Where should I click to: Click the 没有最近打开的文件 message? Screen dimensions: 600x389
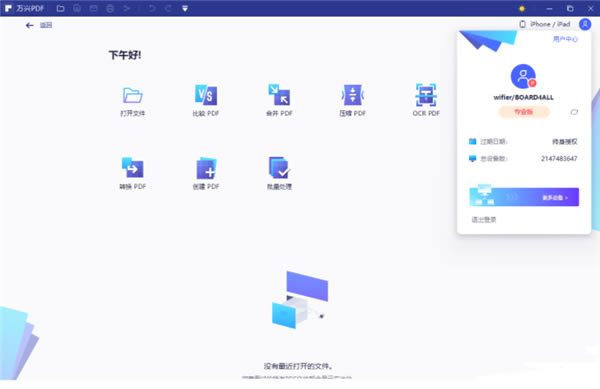pos(298,366)
